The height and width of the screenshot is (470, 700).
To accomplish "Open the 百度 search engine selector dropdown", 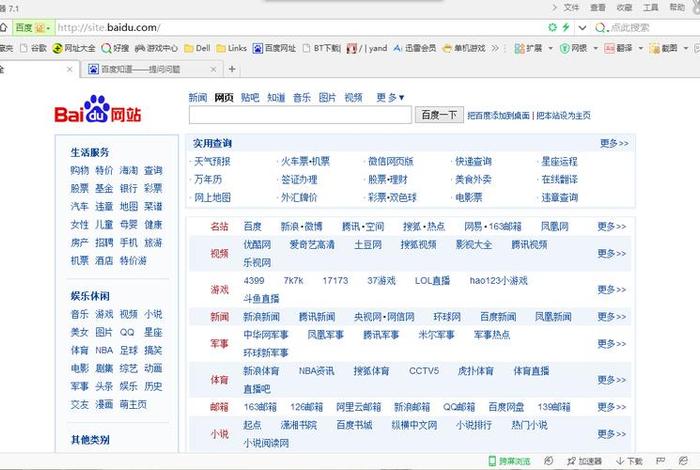I will pyautogui.click(x=49, y=28).
